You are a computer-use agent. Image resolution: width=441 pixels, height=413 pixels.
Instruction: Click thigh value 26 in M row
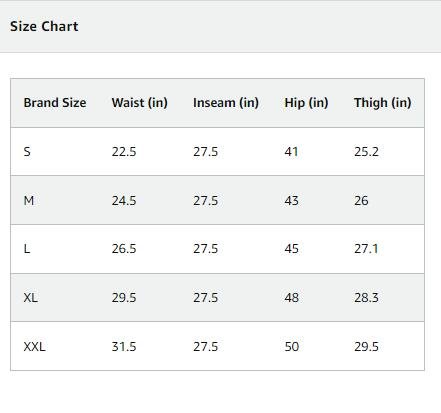click(x=361, y=201)
